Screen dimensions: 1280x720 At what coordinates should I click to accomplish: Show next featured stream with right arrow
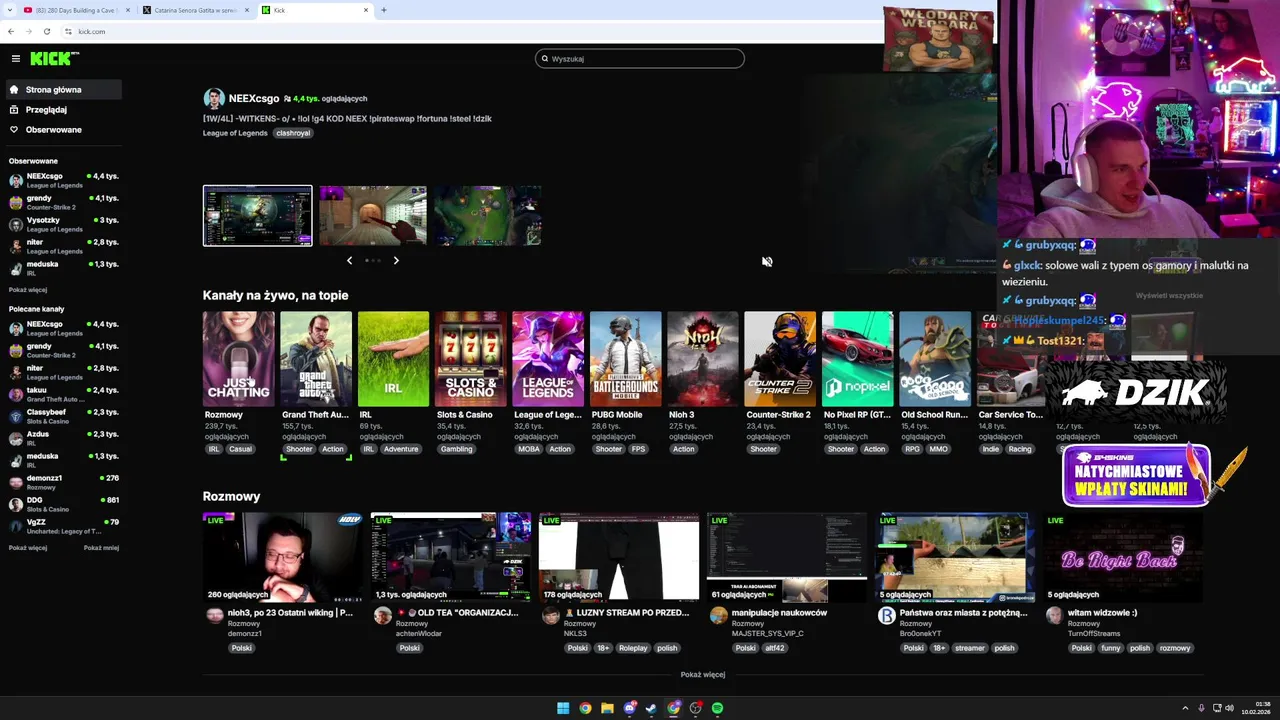coord(396,260)
